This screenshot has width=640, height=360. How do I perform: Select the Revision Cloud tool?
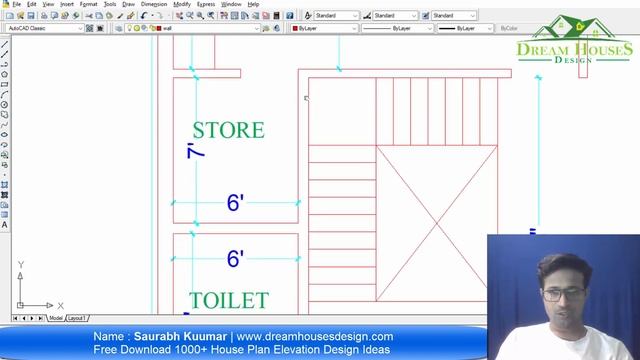click(4, 115)
